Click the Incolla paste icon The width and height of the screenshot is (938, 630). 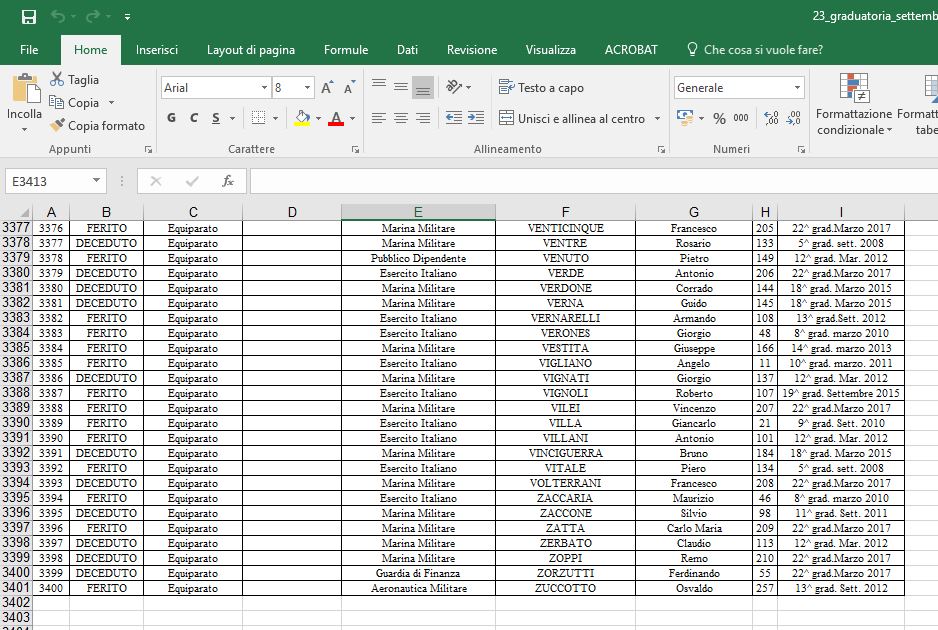26,89
